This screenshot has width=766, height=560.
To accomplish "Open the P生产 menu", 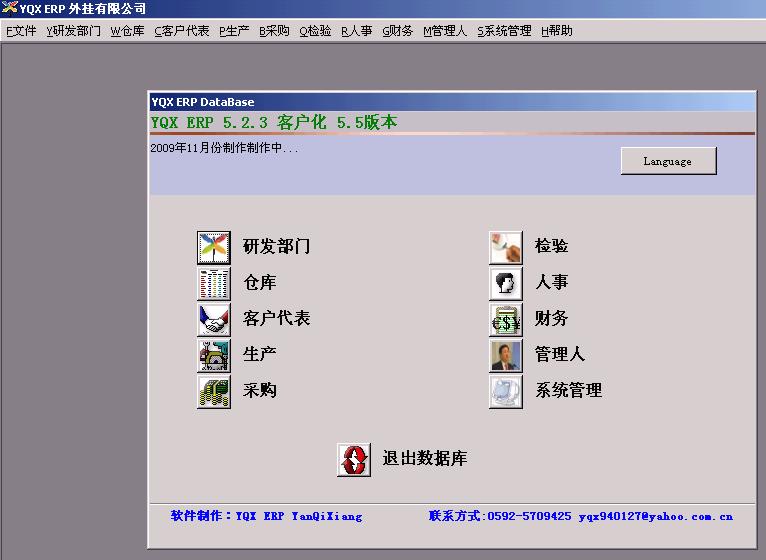I will (x=234, y=31).
